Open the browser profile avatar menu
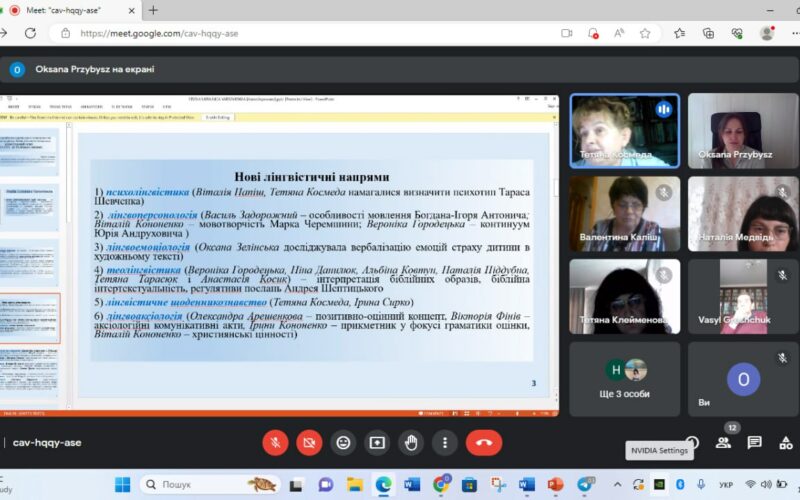 tap(767, 33)
